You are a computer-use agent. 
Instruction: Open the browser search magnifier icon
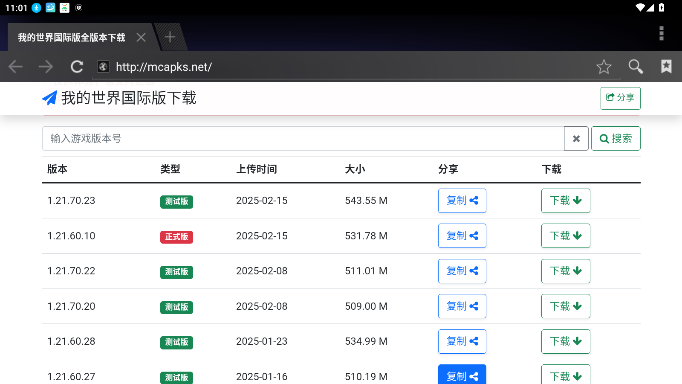tap(635, 67)
